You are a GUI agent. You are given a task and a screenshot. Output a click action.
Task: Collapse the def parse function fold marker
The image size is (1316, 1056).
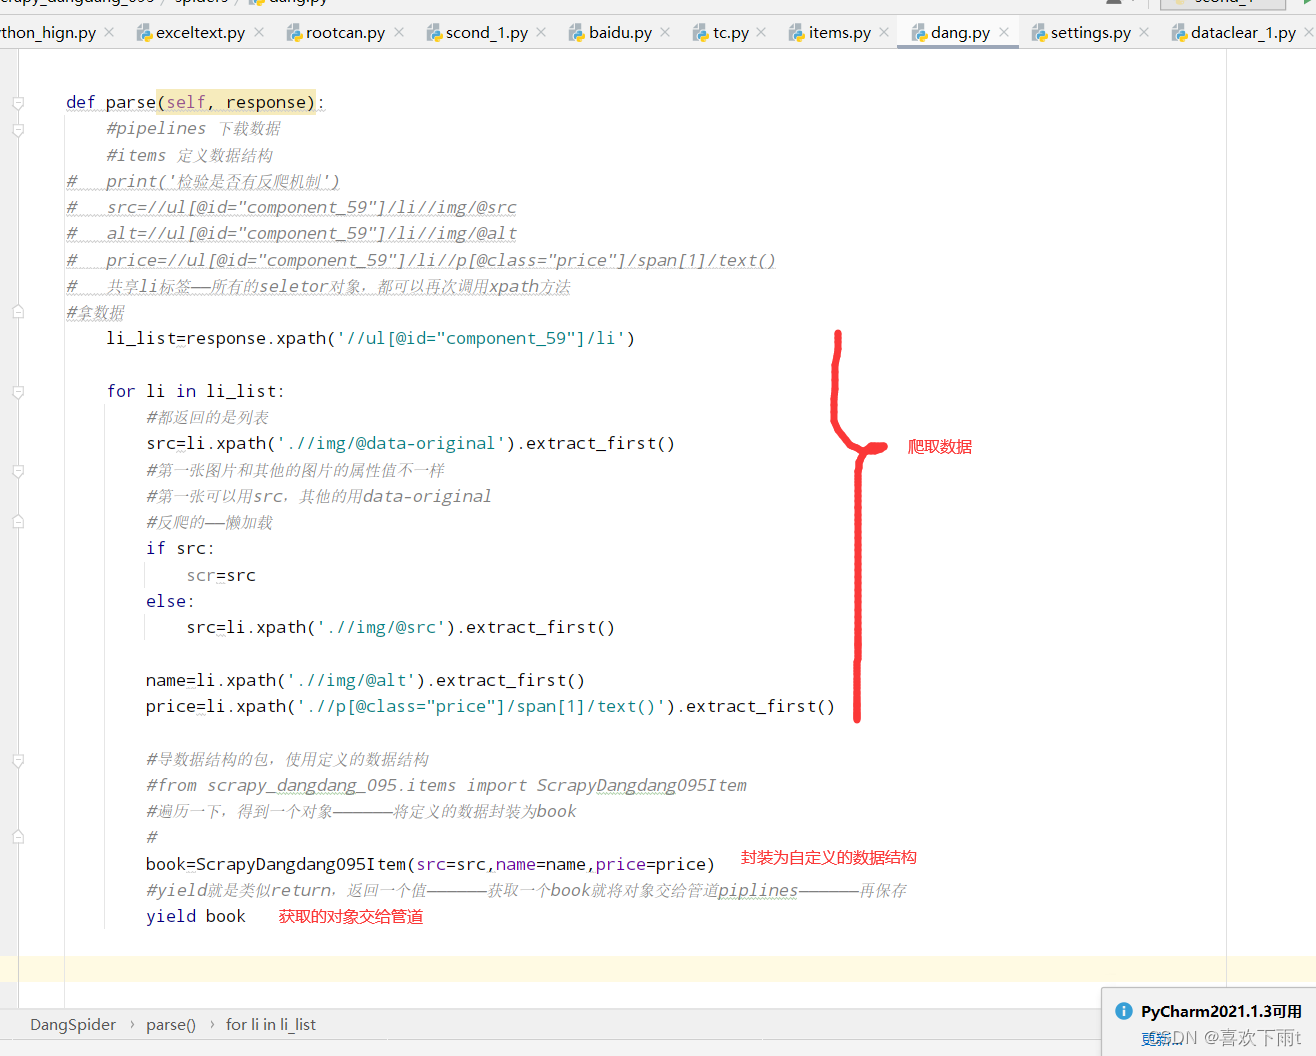18,103
